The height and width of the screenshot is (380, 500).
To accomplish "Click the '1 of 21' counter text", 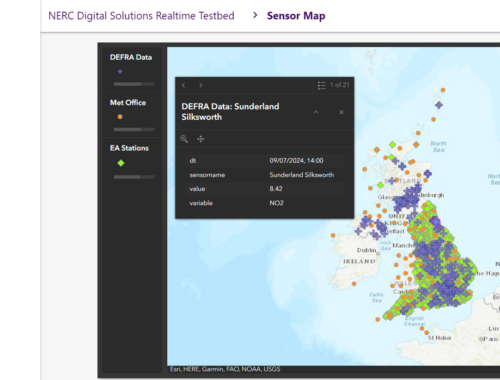I will pyautogui.click(x=340, y=85).
